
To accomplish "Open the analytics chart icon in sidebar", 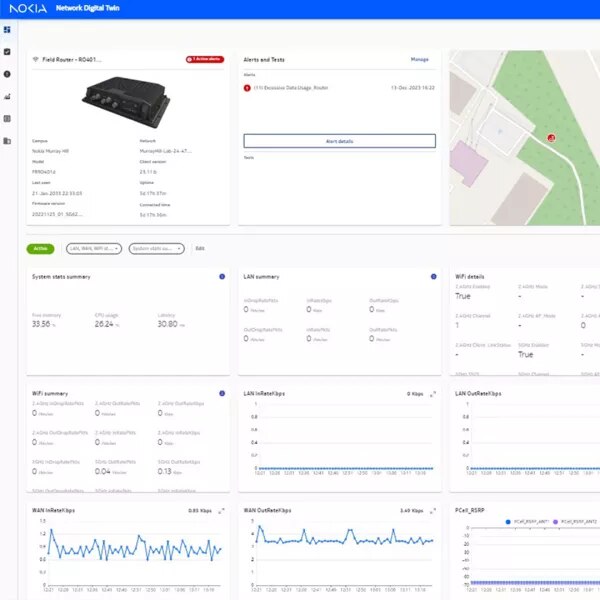I will [x=7, y=97].
